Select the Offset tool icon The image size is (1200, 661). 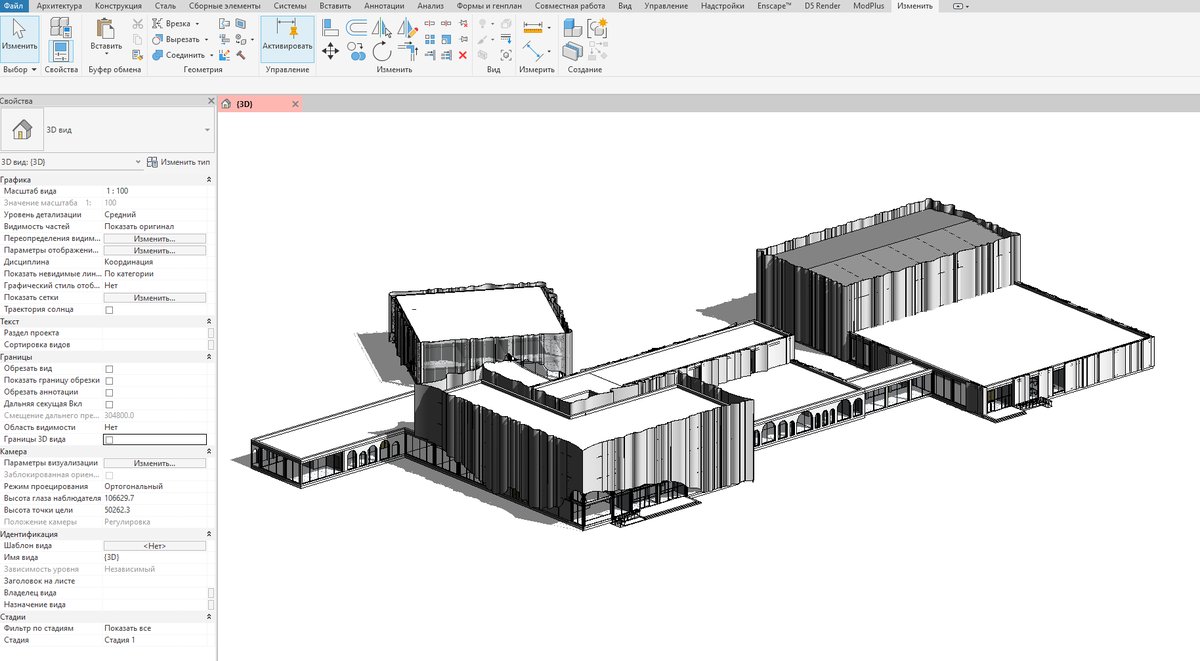point(358,26)
